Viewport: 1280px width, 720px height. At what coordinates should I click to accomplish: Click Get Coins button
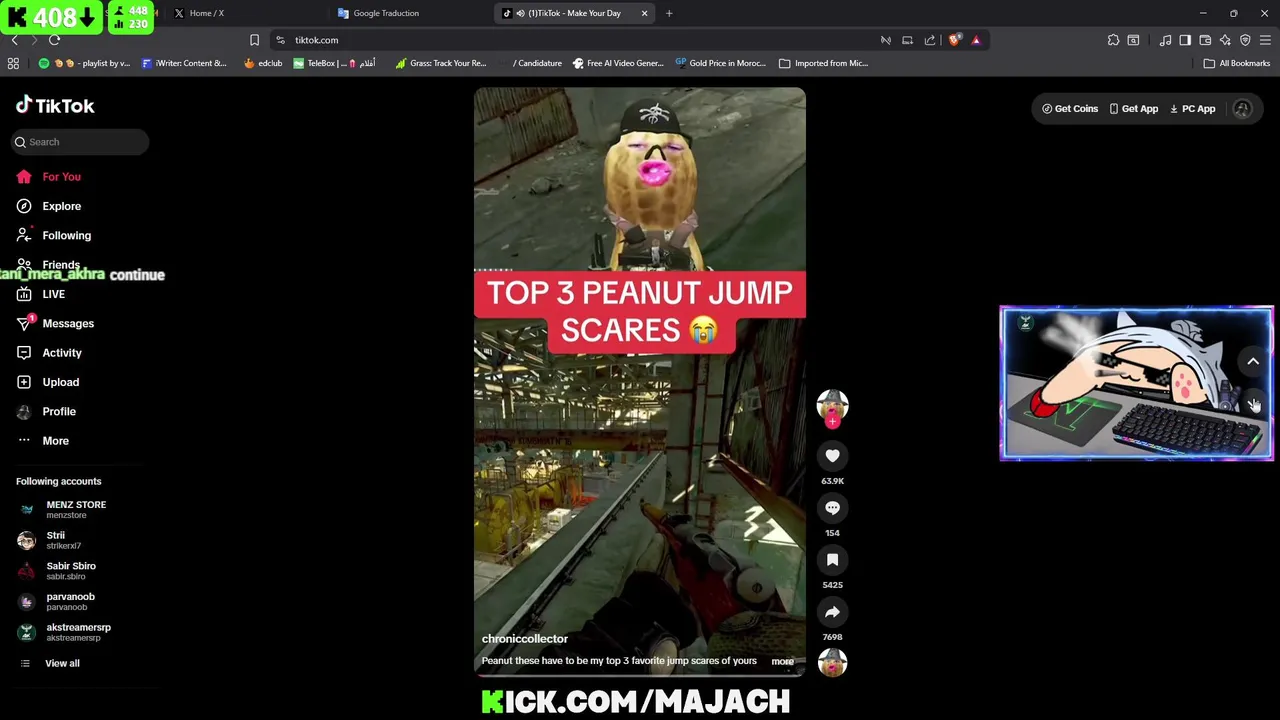point(1070,109)
